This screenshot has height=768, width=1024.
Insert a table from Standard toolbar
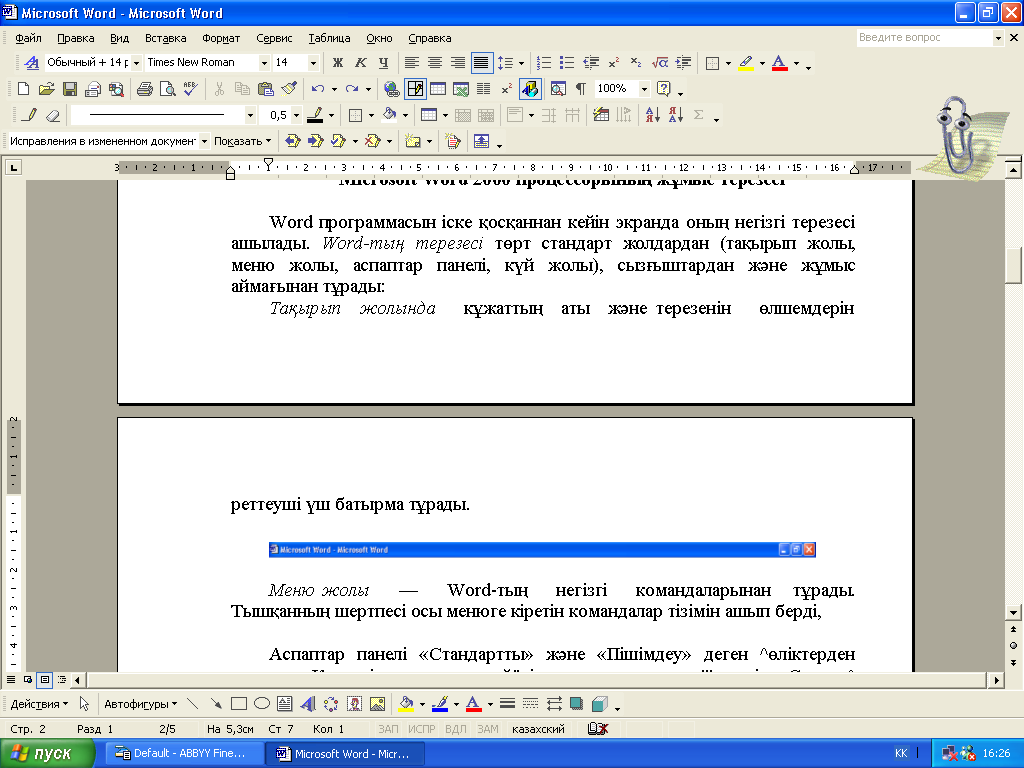(438, 89)
